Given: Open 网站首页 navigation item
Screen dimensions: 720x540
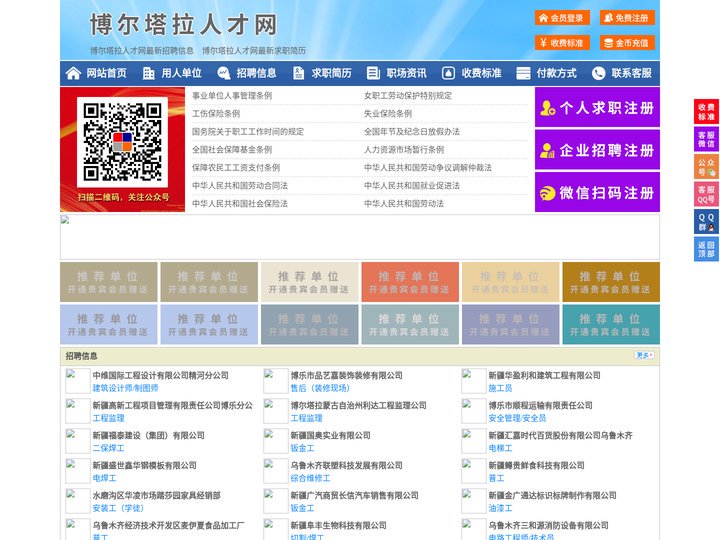Looking at the screenshot, I should coord(106,73).
